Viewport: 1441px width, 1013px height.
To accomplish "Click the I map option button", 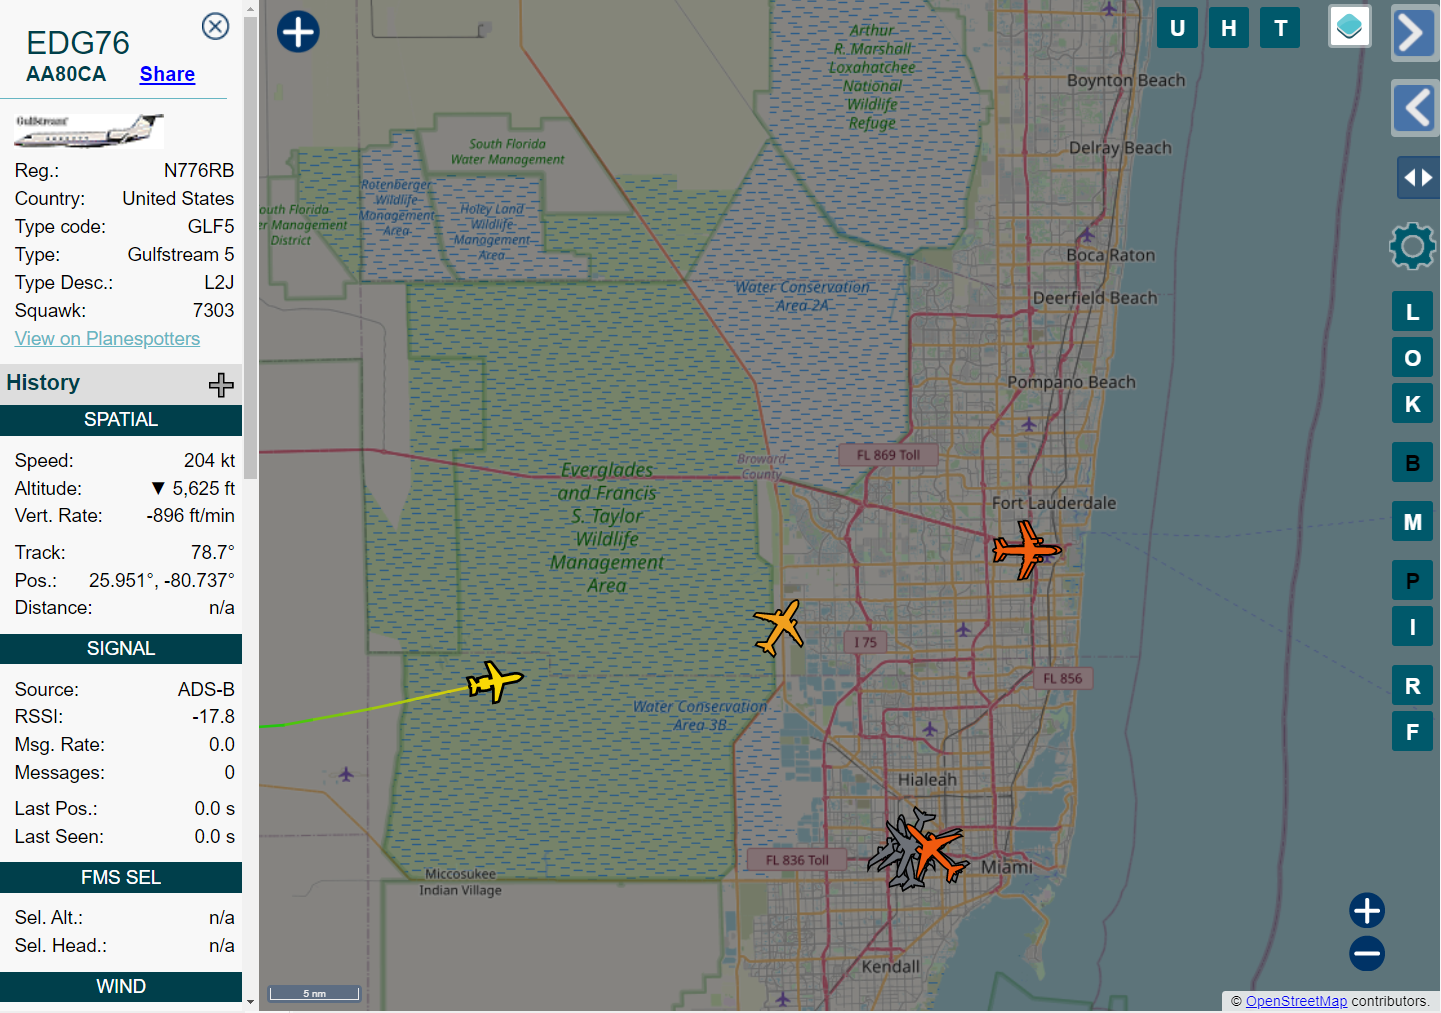I will tap(1412, 627).
